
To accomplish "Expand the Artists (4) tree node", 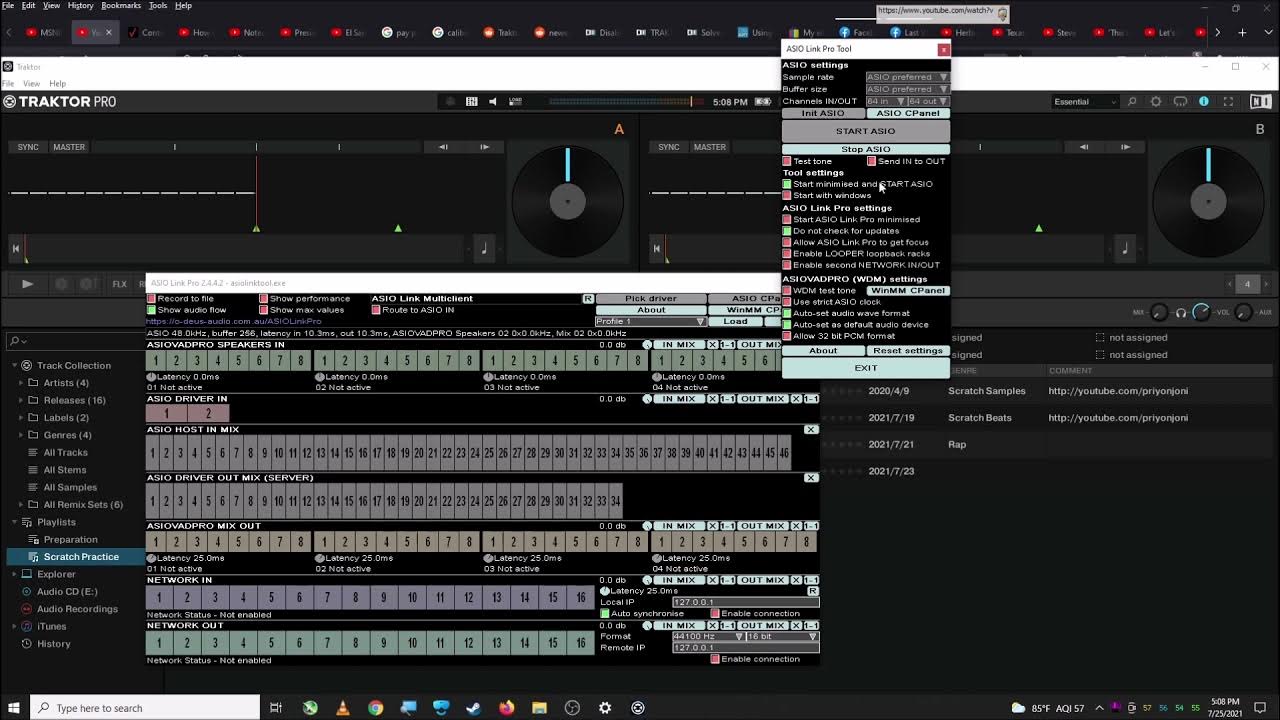I will pyautogui.click(x=20, y=383).
